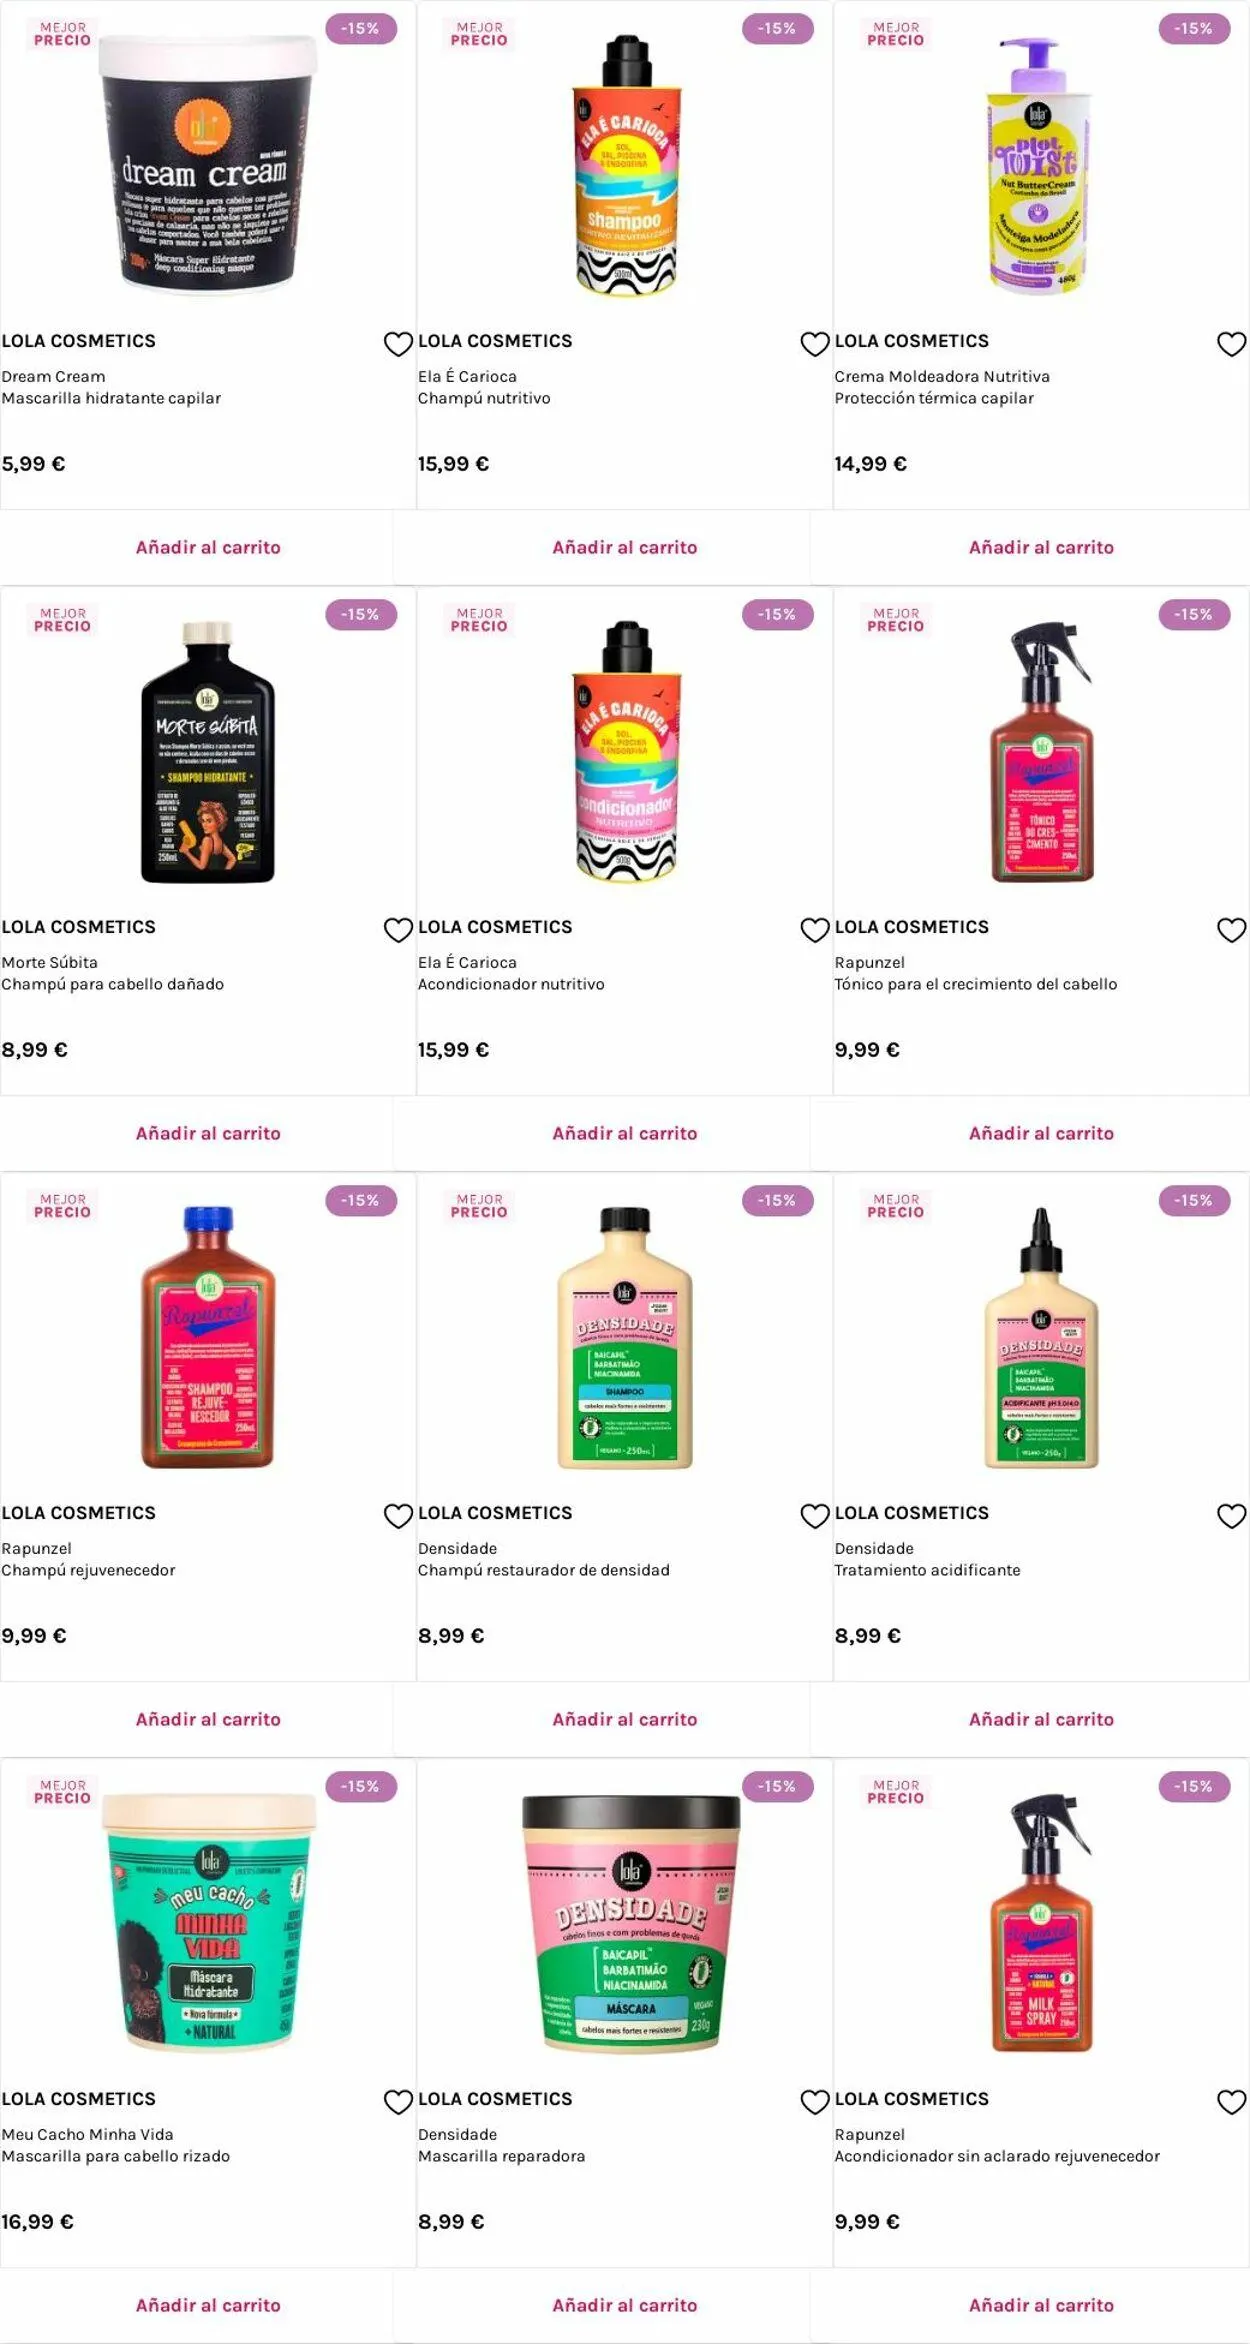Open the Crema Moldeadora Nutritiva product link
Viewport: 1250px width, 2344px height.
click(942, 387)
